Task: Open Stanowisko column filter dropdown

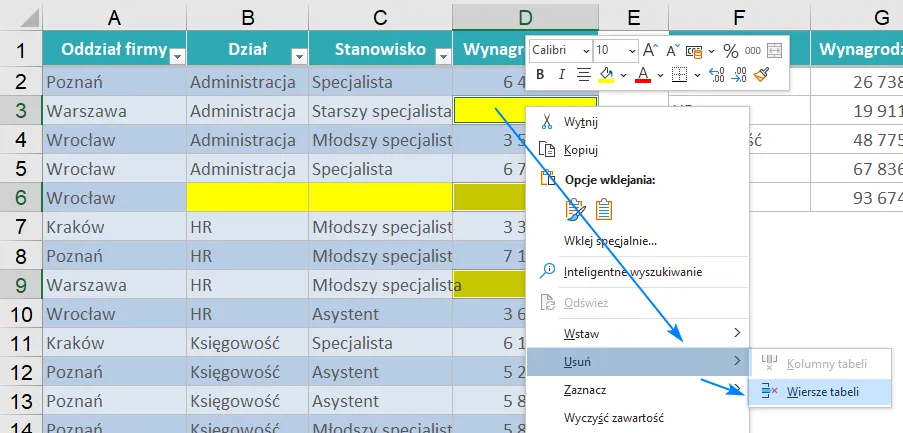Action: (x=443, y=56)
